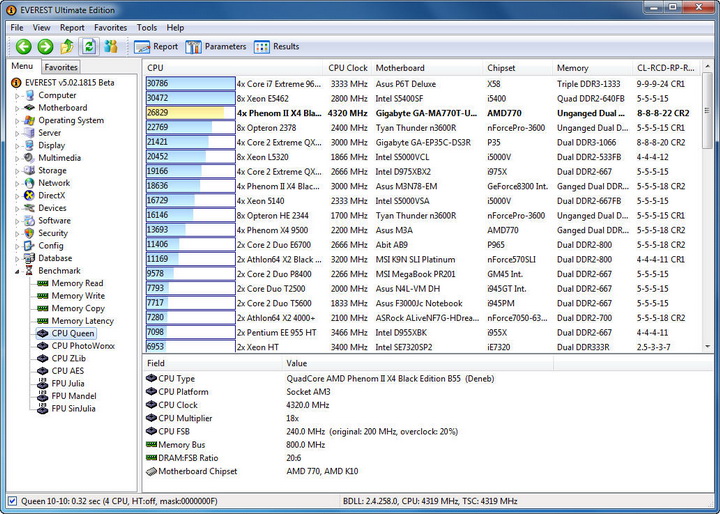
Task: Select the Computer icon in tree
Action: click(x=29, y=95)
